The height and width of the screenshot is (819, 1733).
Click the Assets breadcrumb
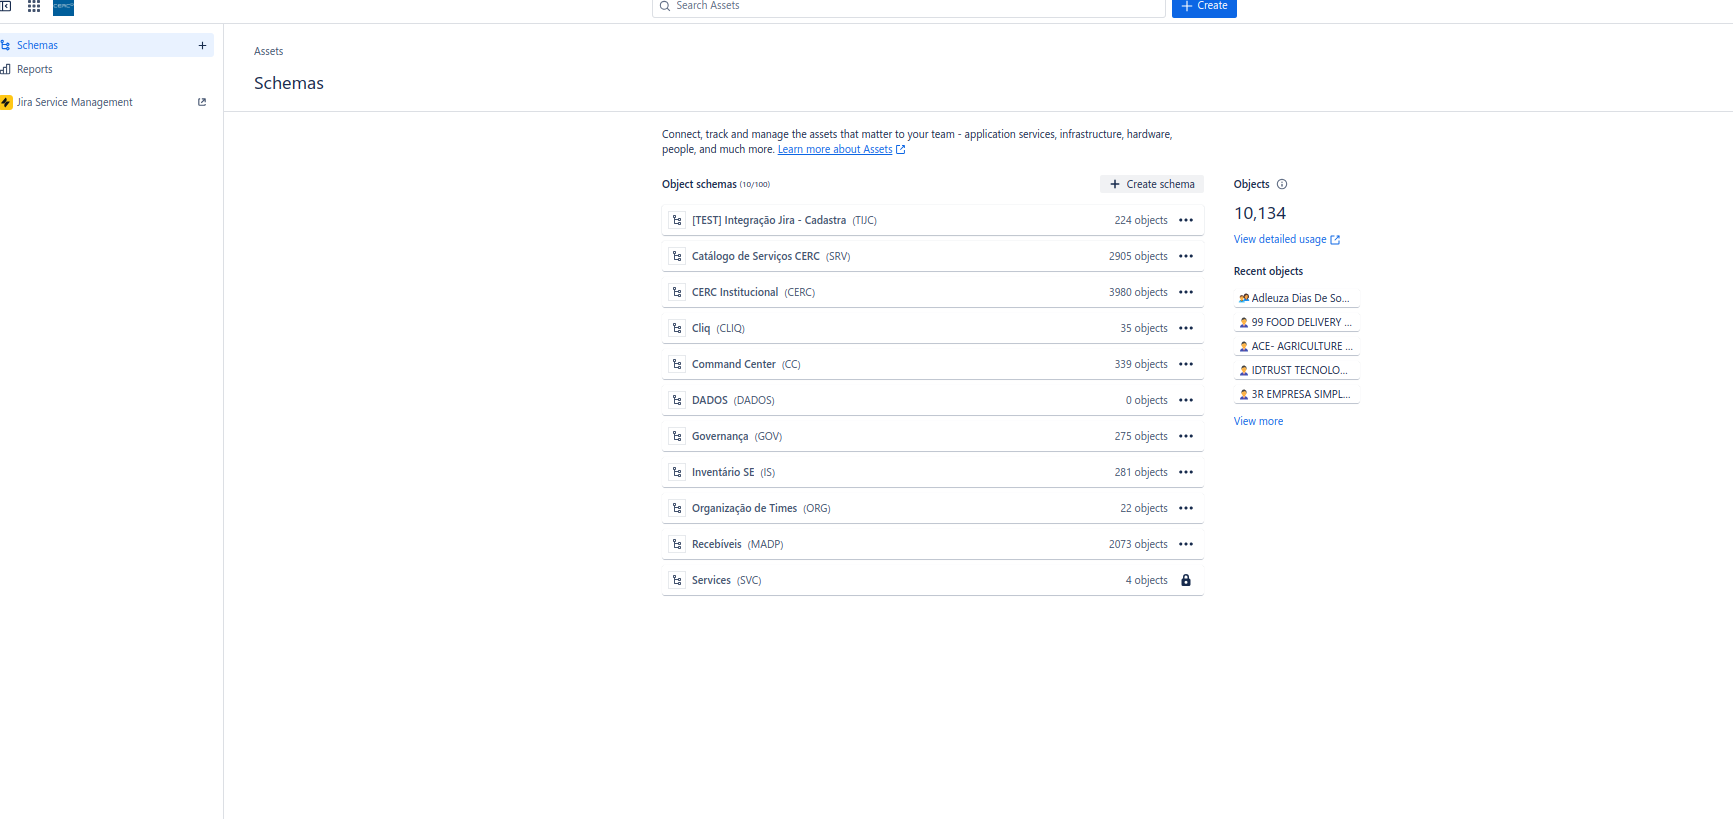tap(269, 51)
